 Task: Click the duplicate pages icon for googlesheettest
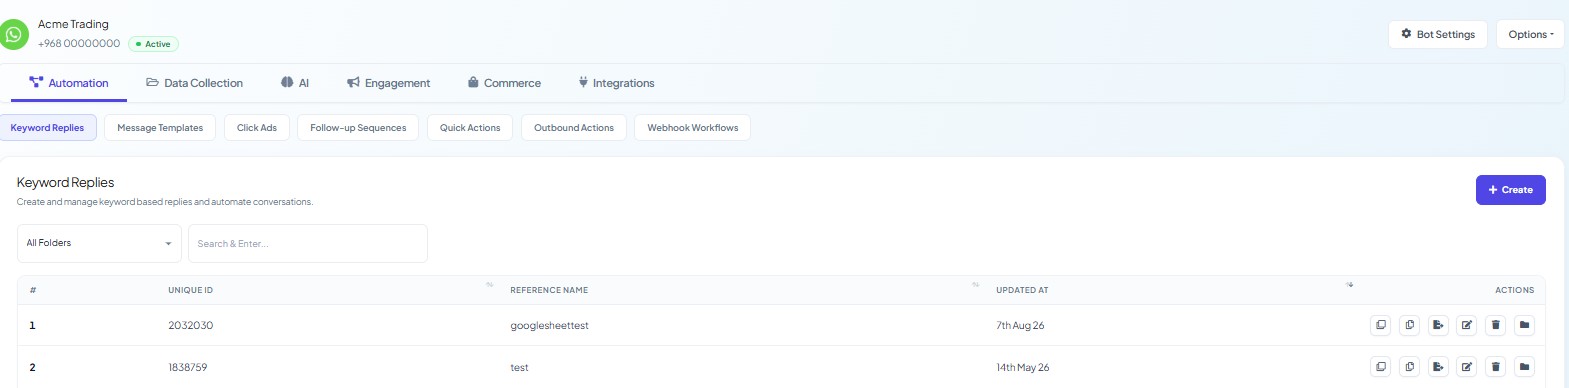1410,325
